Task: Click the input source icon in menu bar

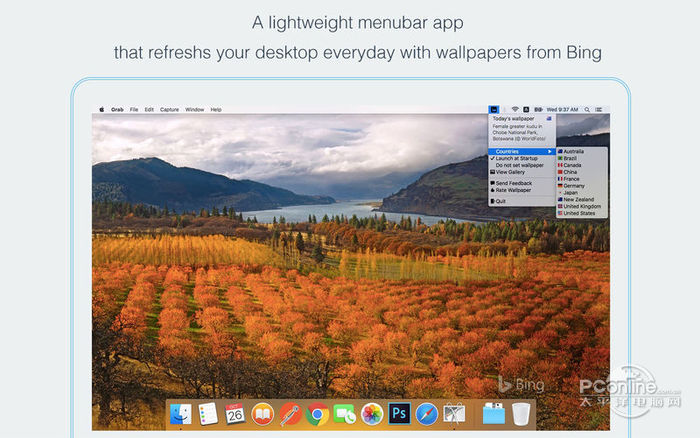Action: click(526, 109)
